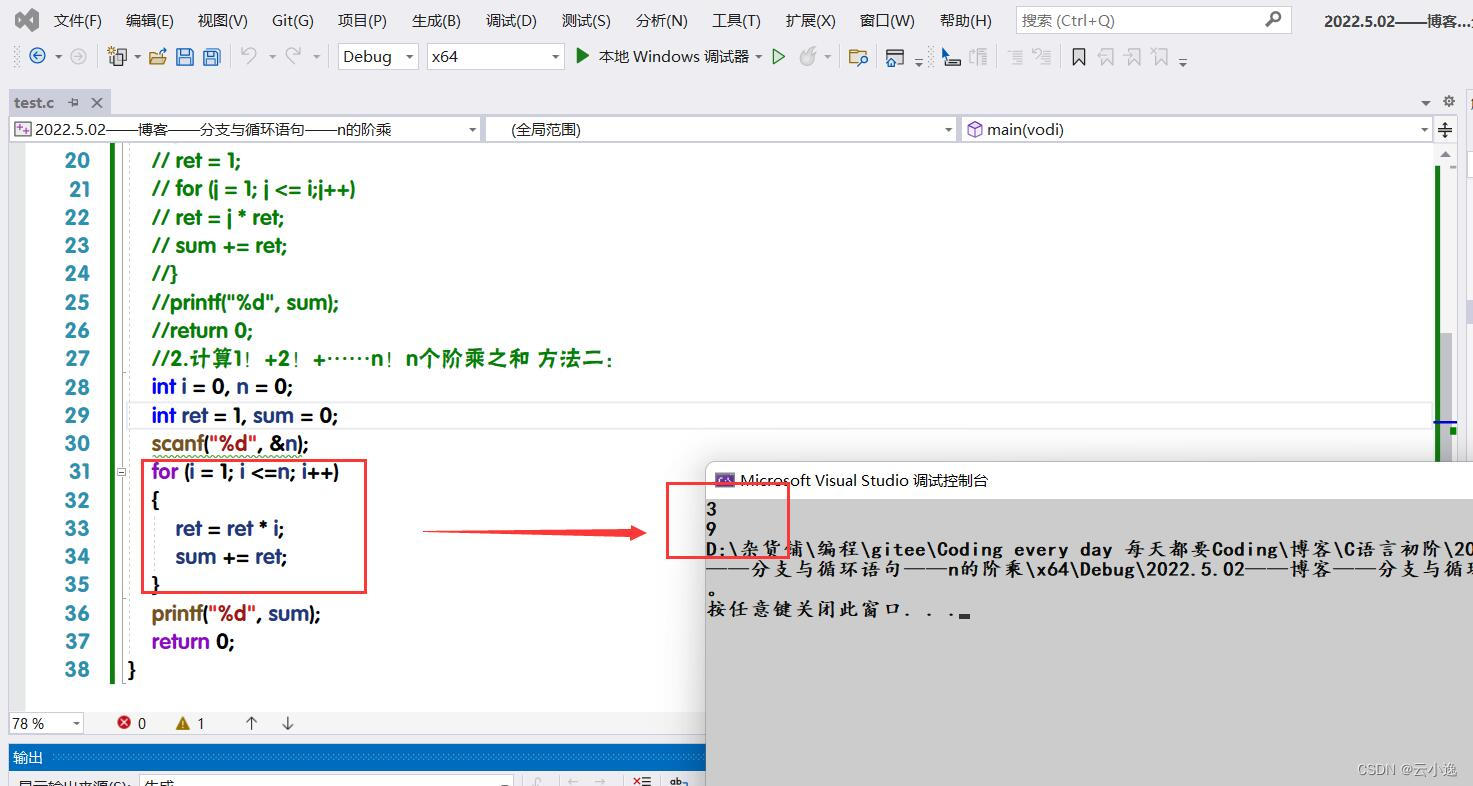Open the global scope (全局范围) dropdown
This screenshot has height=786, width=1473.
pyautogui.click(x=722, y=129)
